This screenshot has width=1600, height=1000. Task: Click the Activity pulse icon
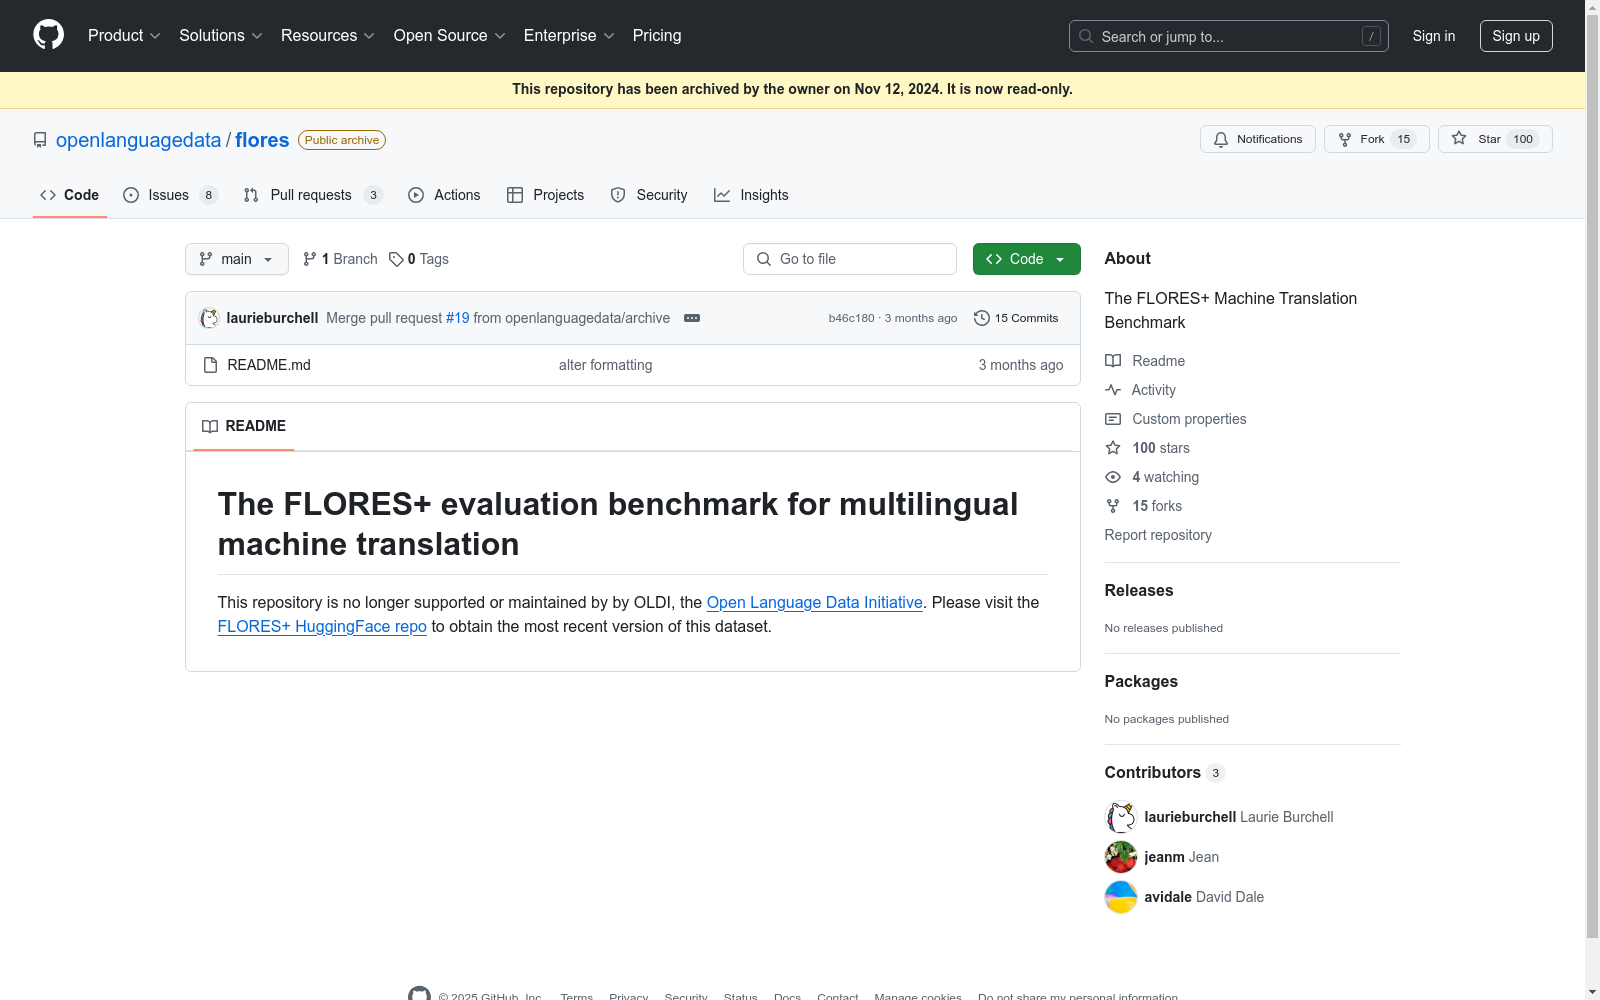(x=1113, y=390)
